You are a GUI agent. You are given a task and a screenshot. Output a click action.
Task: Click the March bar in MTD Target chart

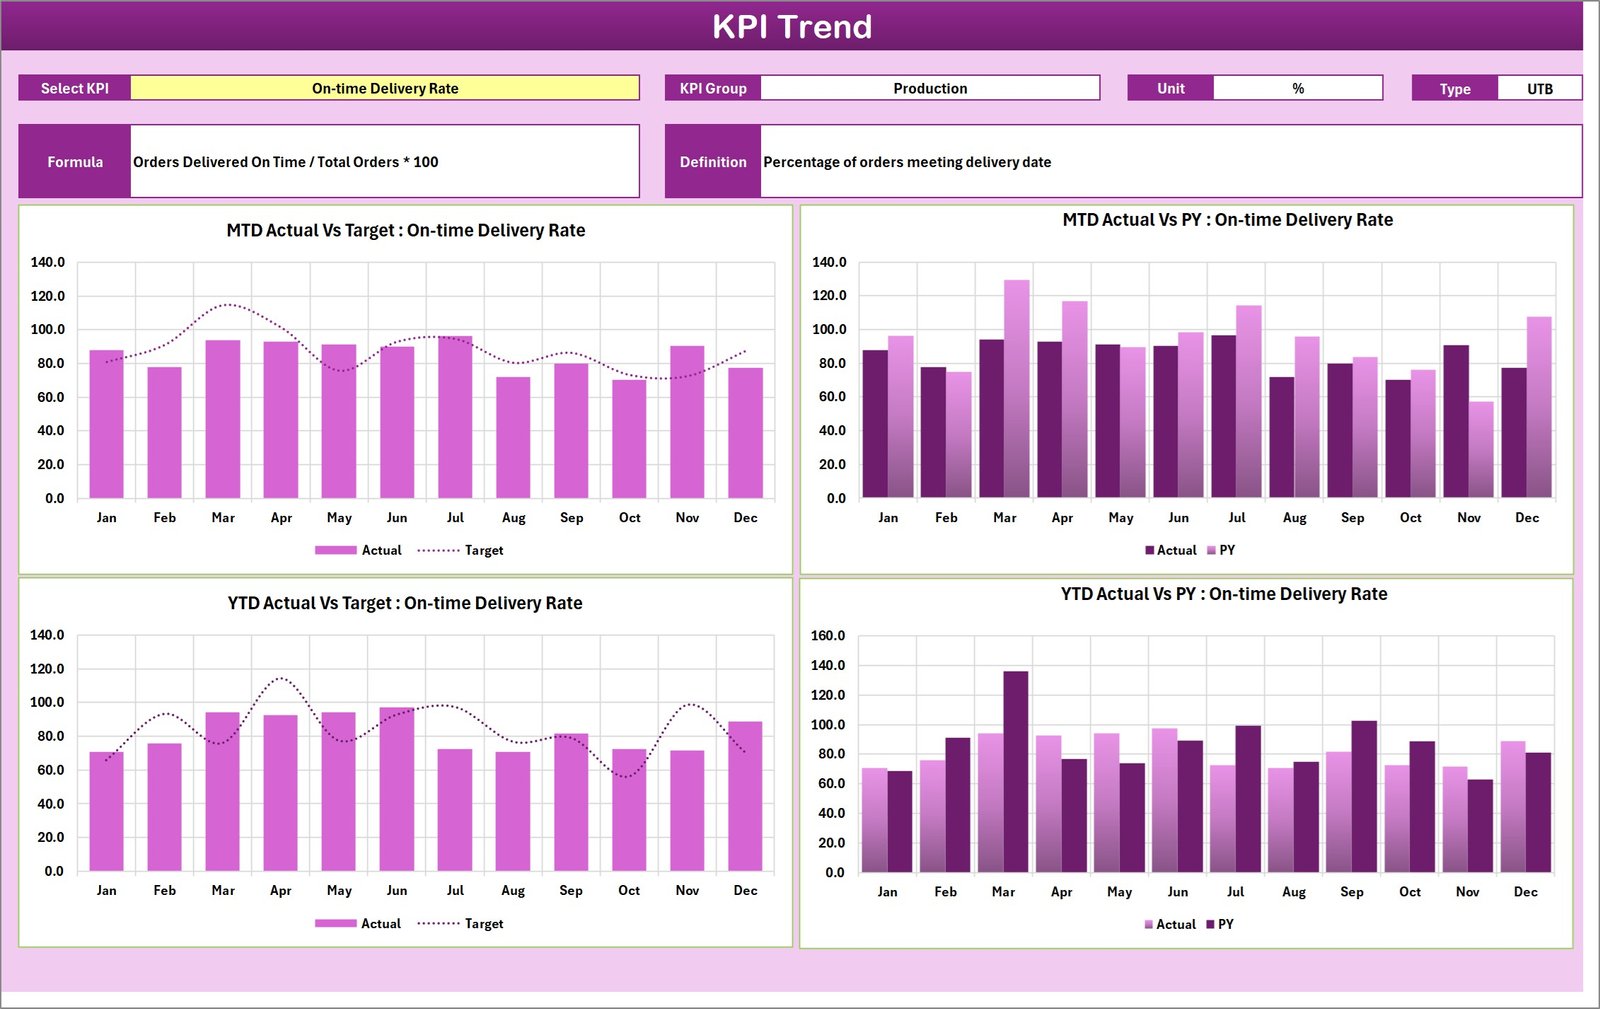coord(223,420)
